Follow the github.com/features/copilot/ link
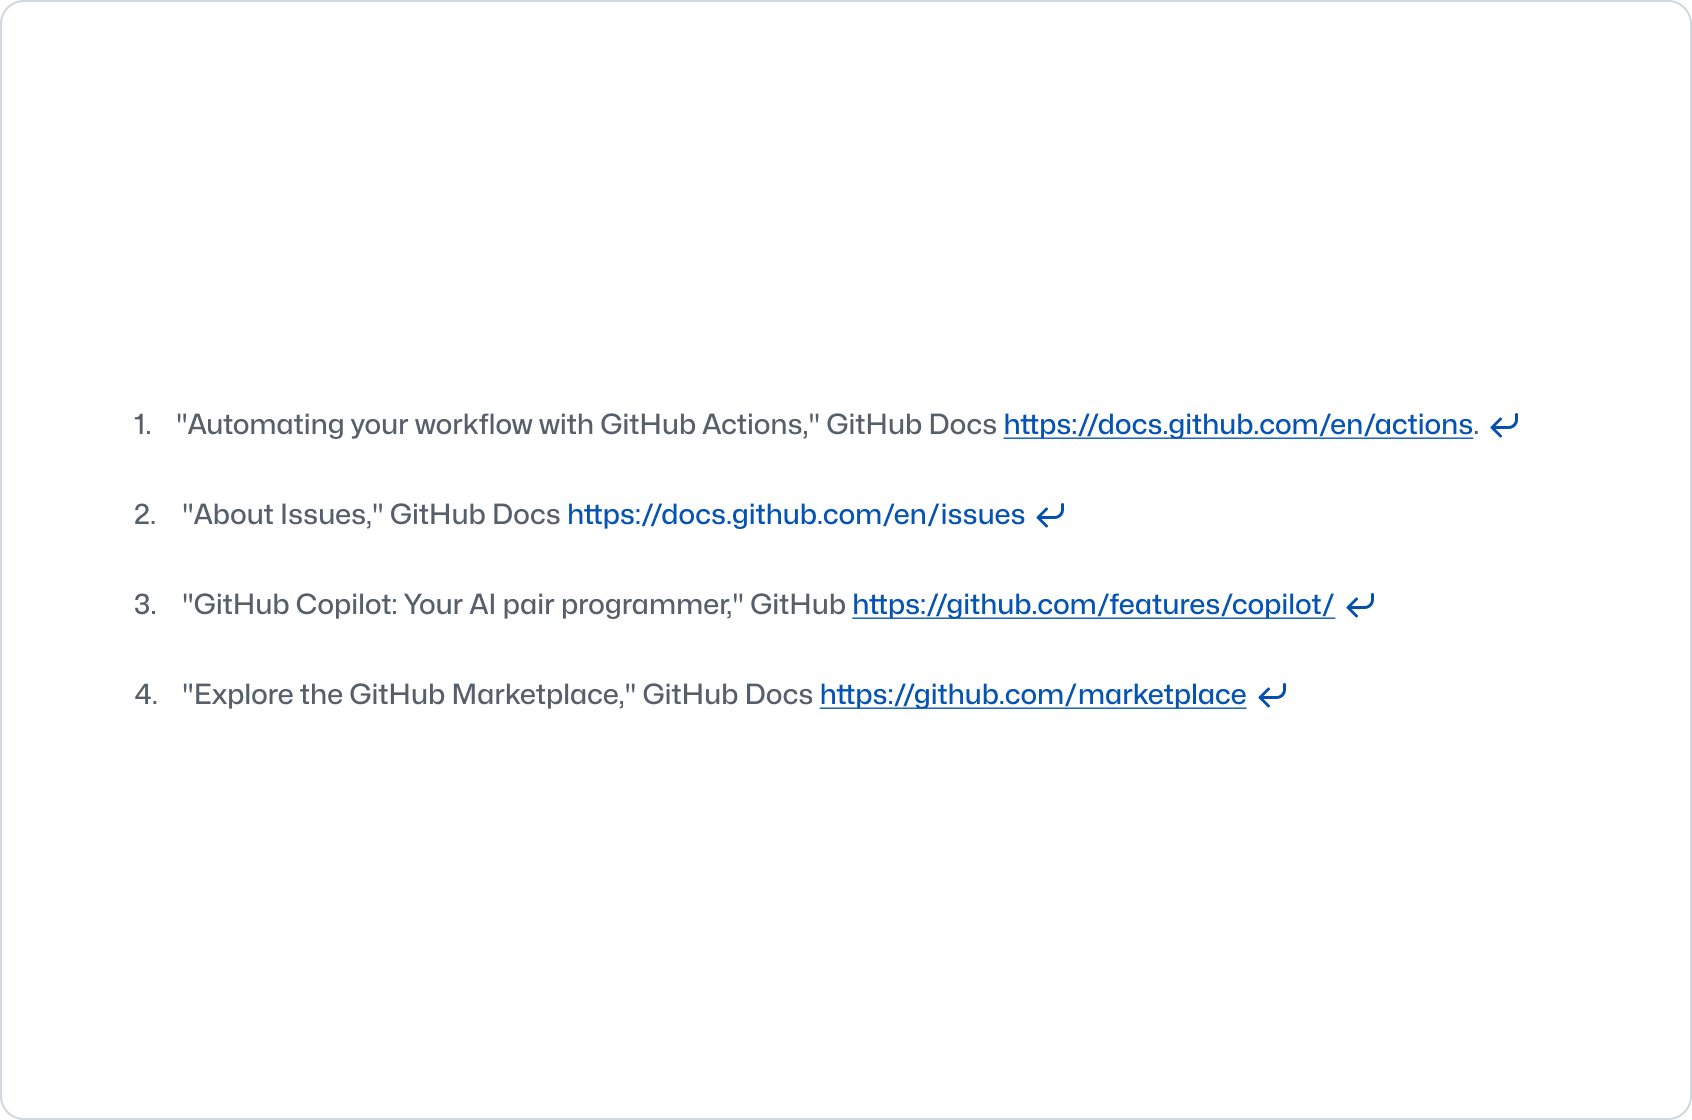 pyautogui.click(x=1093, y=605)
